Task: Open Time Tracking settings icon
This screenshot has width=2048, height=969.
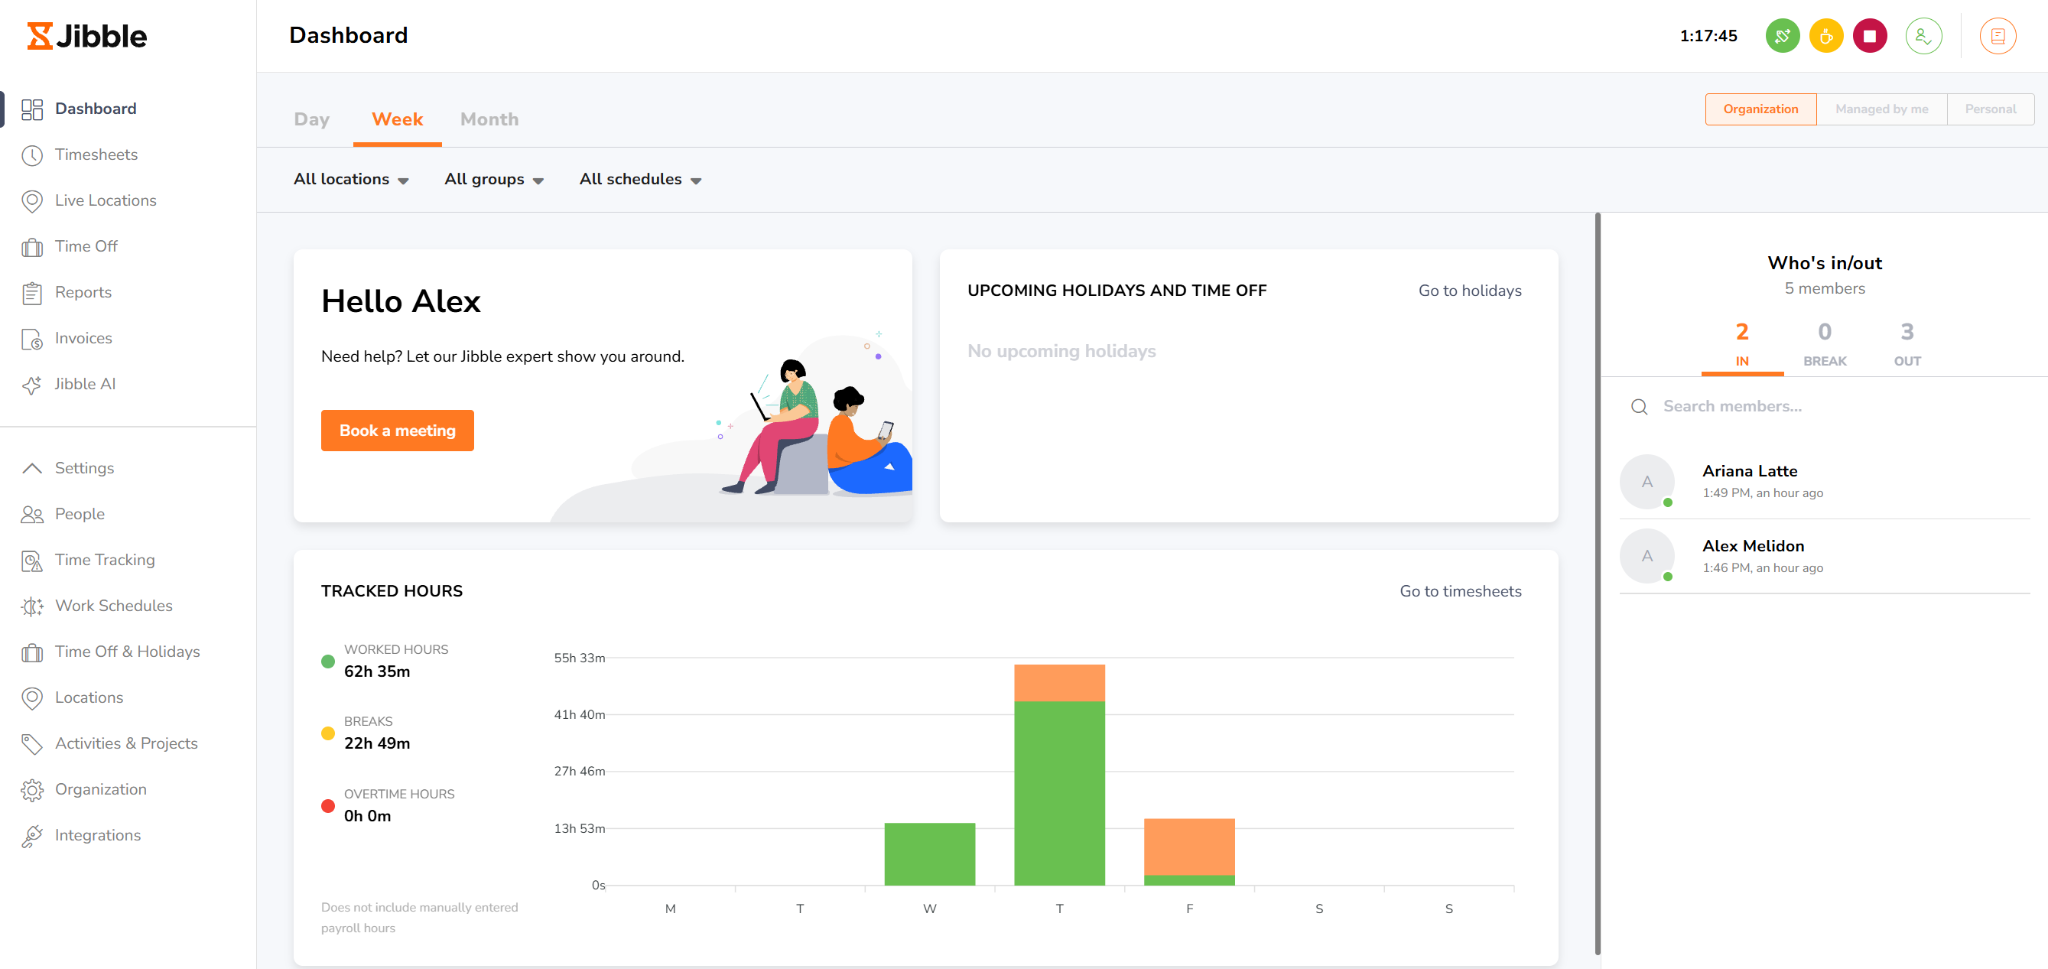Action: coord(32,561)
